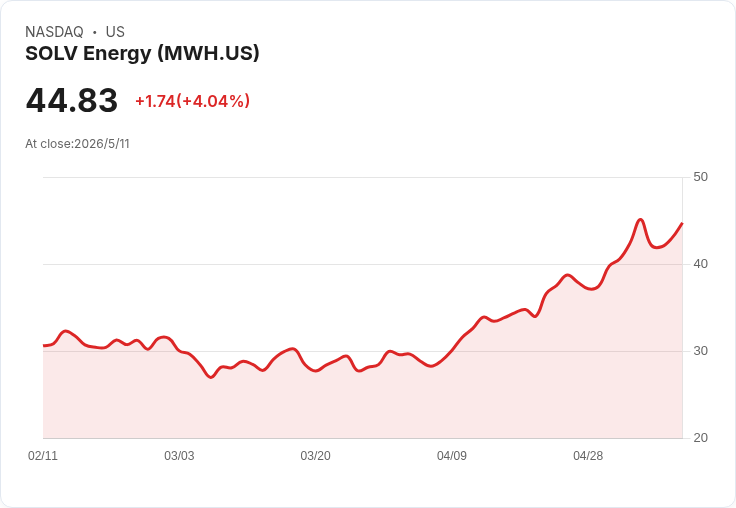Viewport: 736px width, 508px height.
Task: Click the 40 price axis label
Action: point(700,264)
